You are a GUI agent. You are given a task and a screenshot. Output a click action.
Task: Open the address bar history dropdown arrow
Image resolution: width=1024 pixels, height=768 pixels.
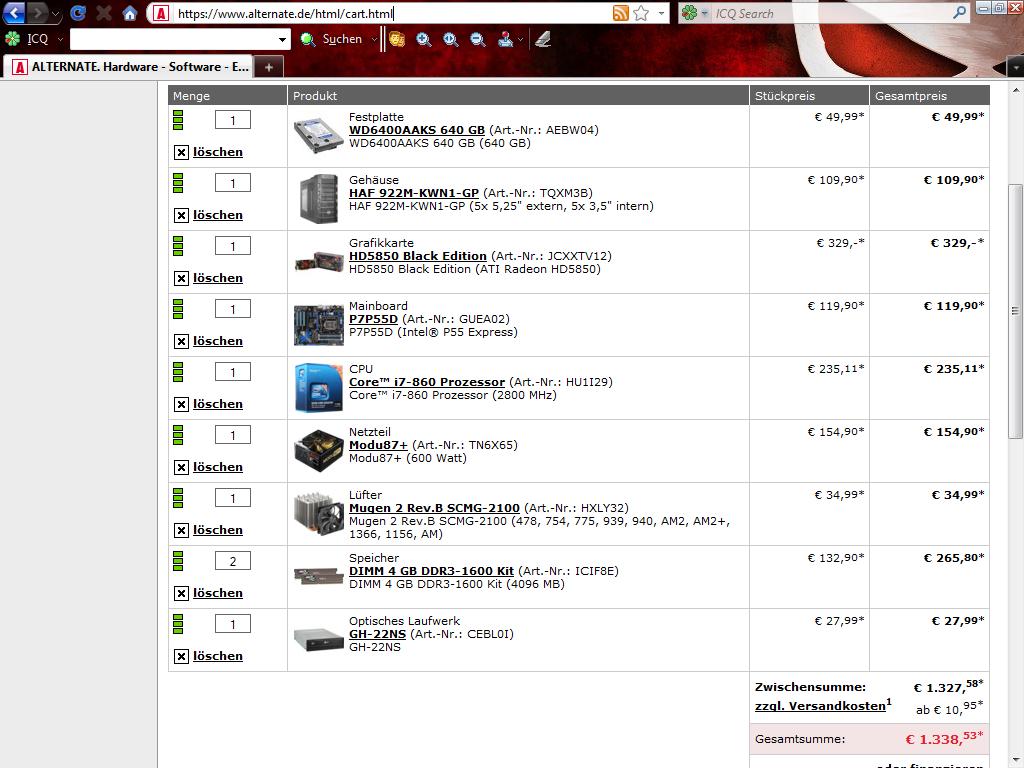(x=661, y=13)
